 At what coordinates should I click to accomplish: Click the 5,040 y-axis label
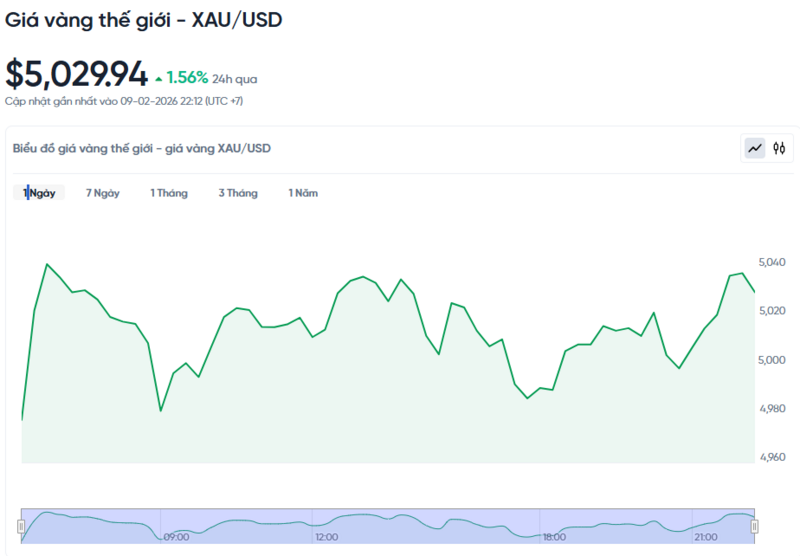coord(774,262)
